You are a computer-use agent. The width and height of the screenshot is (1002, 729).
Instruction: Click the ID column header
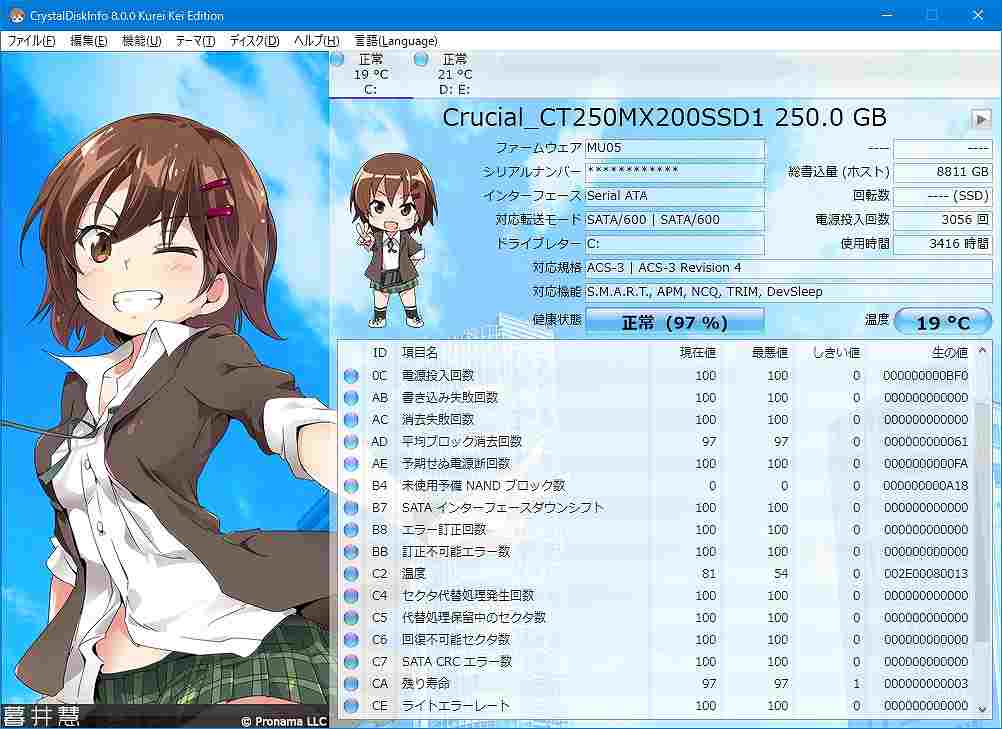tap(380, 353)
